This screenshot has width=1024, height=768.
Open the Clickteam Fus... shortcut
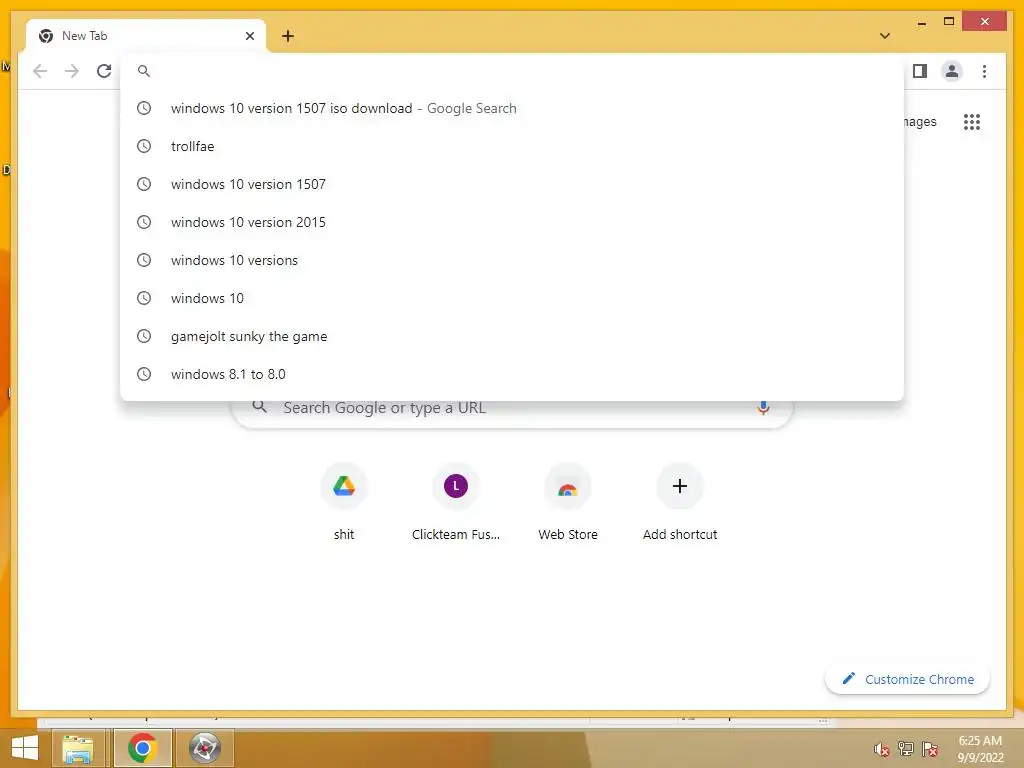(x=456, y=502)
